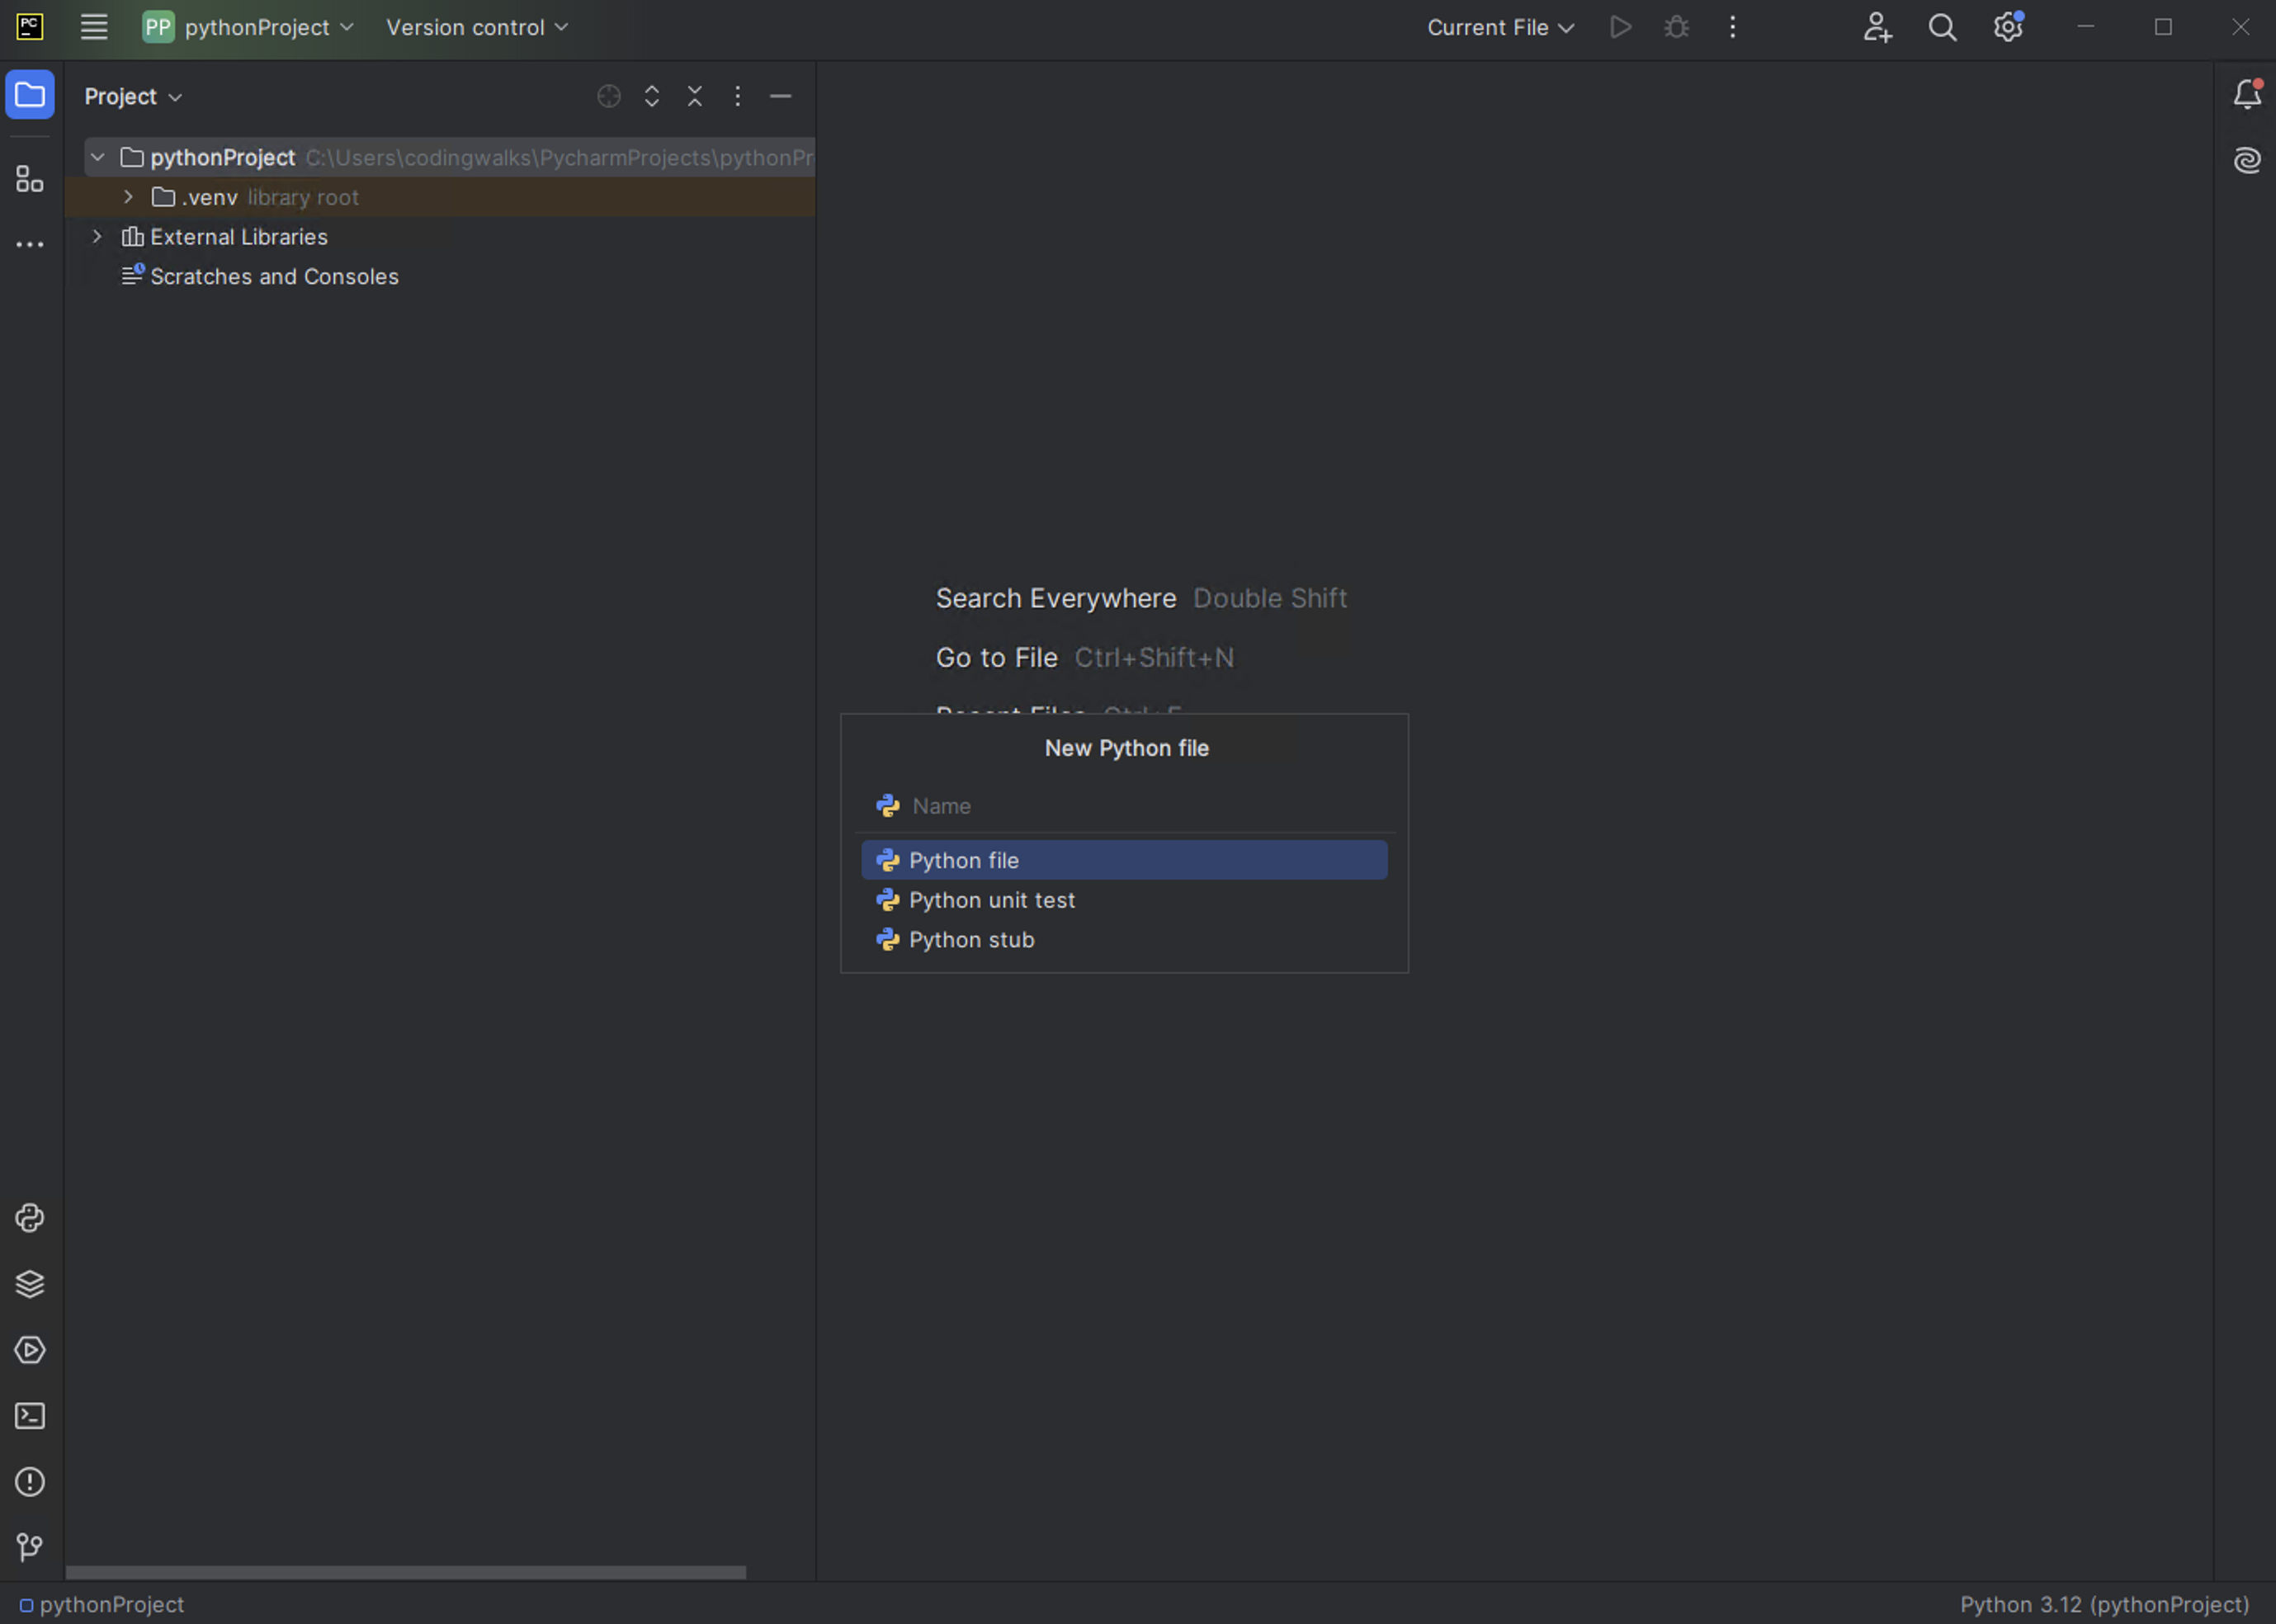Open the Problems tool window

pos(30,1482)
